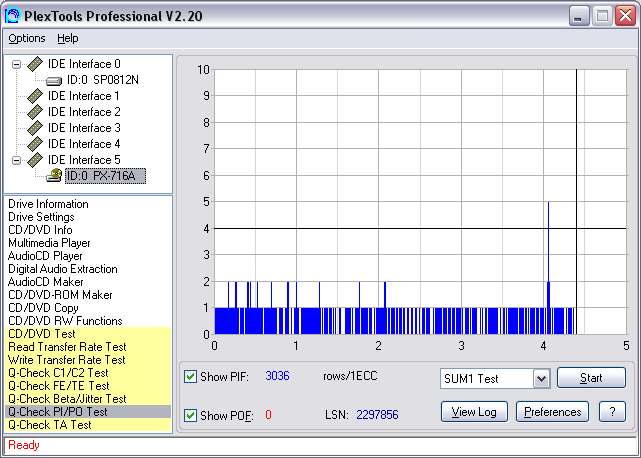Click the PlexTools title bar app icon
Image resolution: width=641 pixels, height=458 pixels.
click(x=12, y=16)
